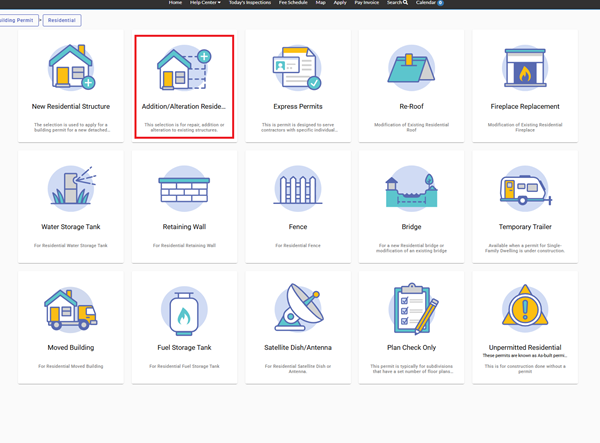Viewport: 600px width, 443px height.
Task: Open the New Residential Structure icon
Action: pos(71,67)
